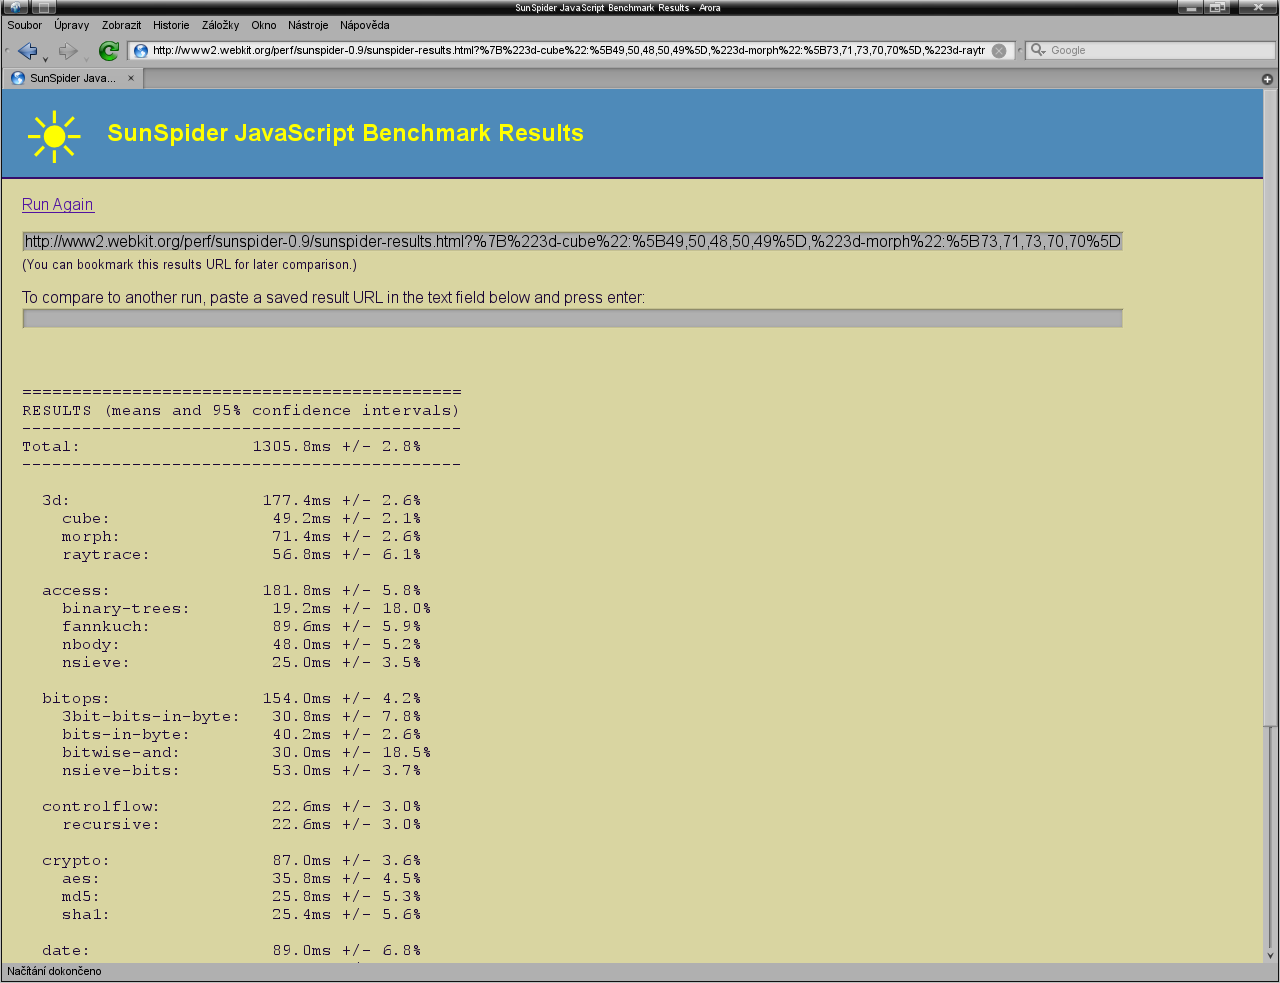Image resolution: width=1280 pixels, height=983 pixels.
Task: Click the bookmark this results URL note
Action: [189, 265]
